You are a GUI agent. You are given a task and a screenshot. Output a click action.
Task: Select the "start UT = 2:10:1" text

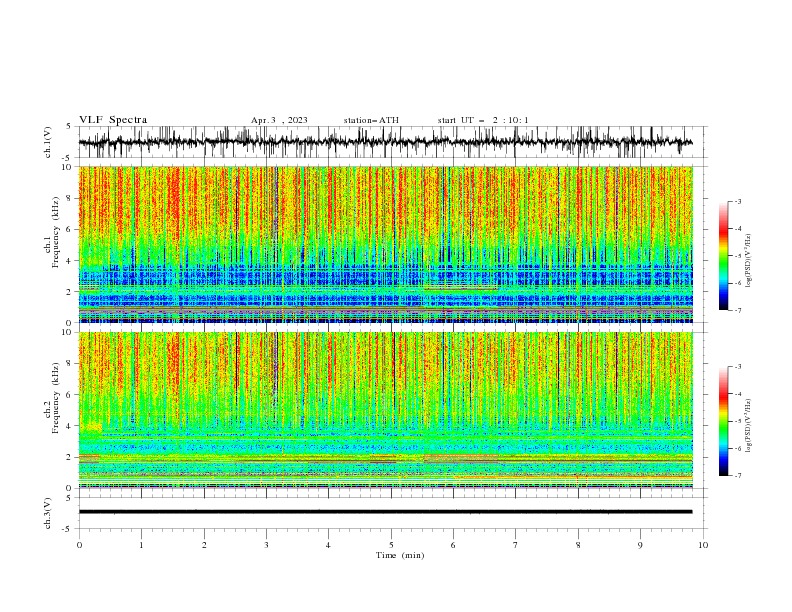[483, 120]
